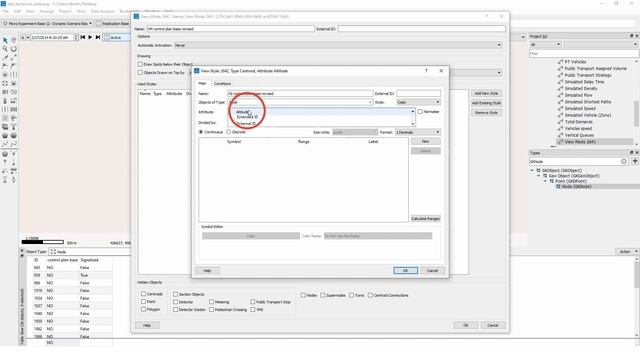Check Pedestrian Crossing checkbox
Viewport: 640px width, 360px height.
[x=211, y=309]
